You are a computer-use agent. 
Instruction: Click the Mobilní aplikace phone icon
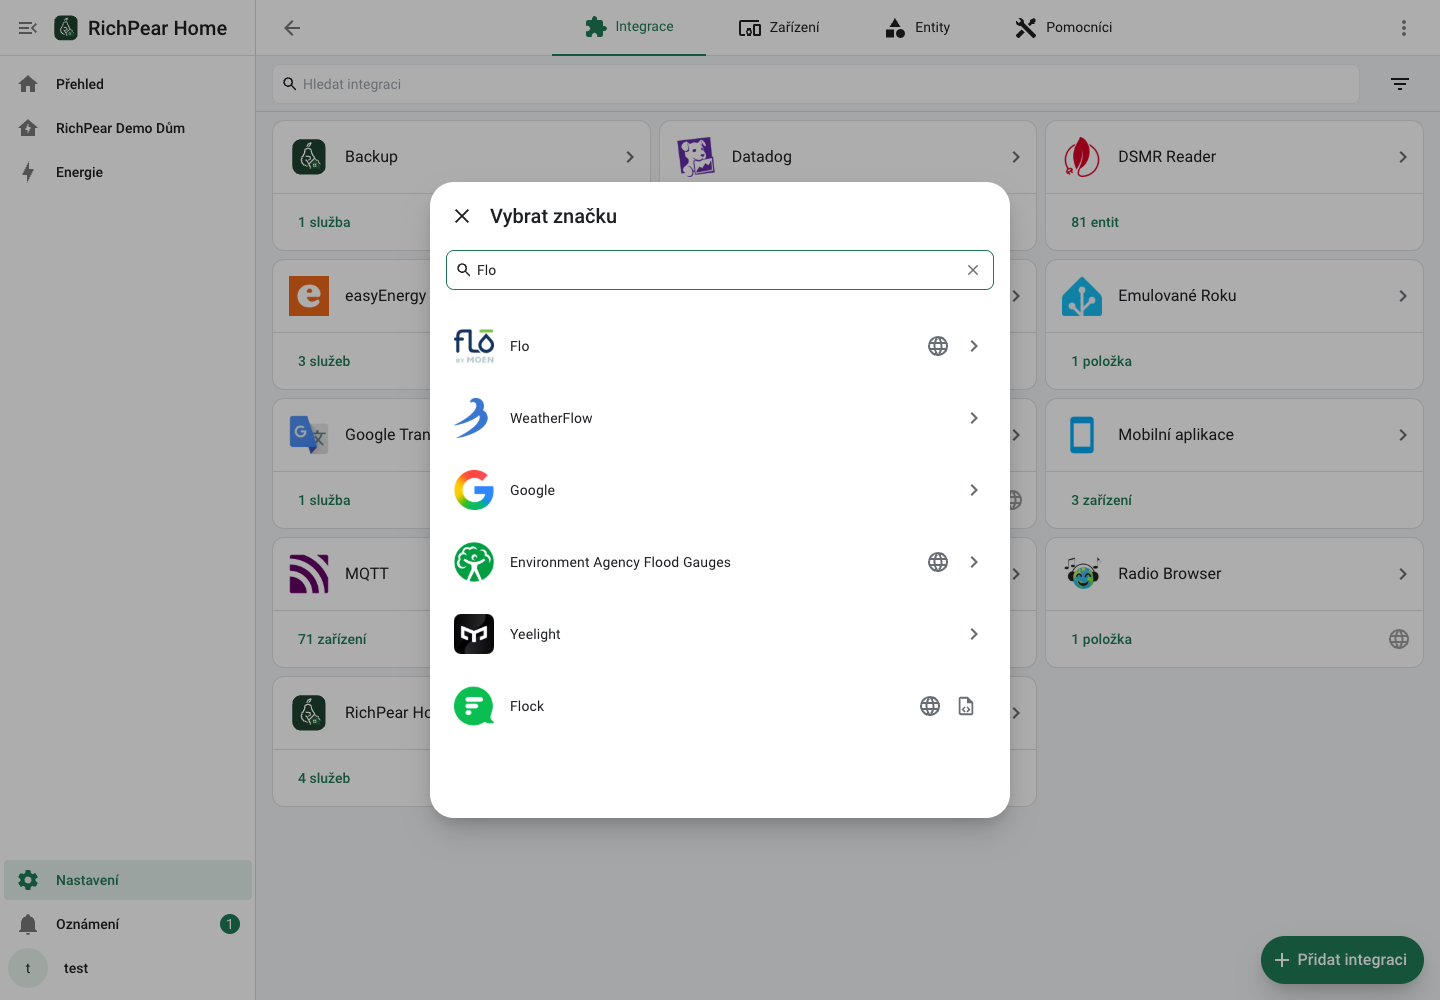1082,435
